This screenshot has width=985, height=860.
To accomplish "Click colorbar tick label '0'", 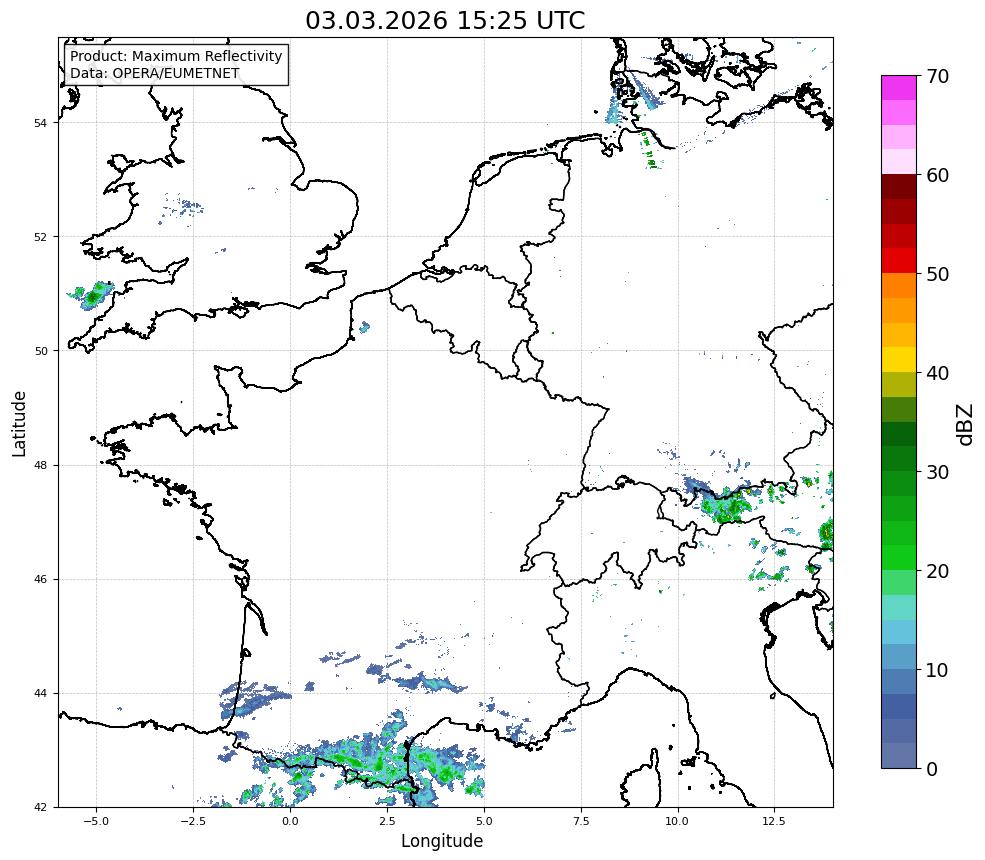I will [x=932, y=769].
